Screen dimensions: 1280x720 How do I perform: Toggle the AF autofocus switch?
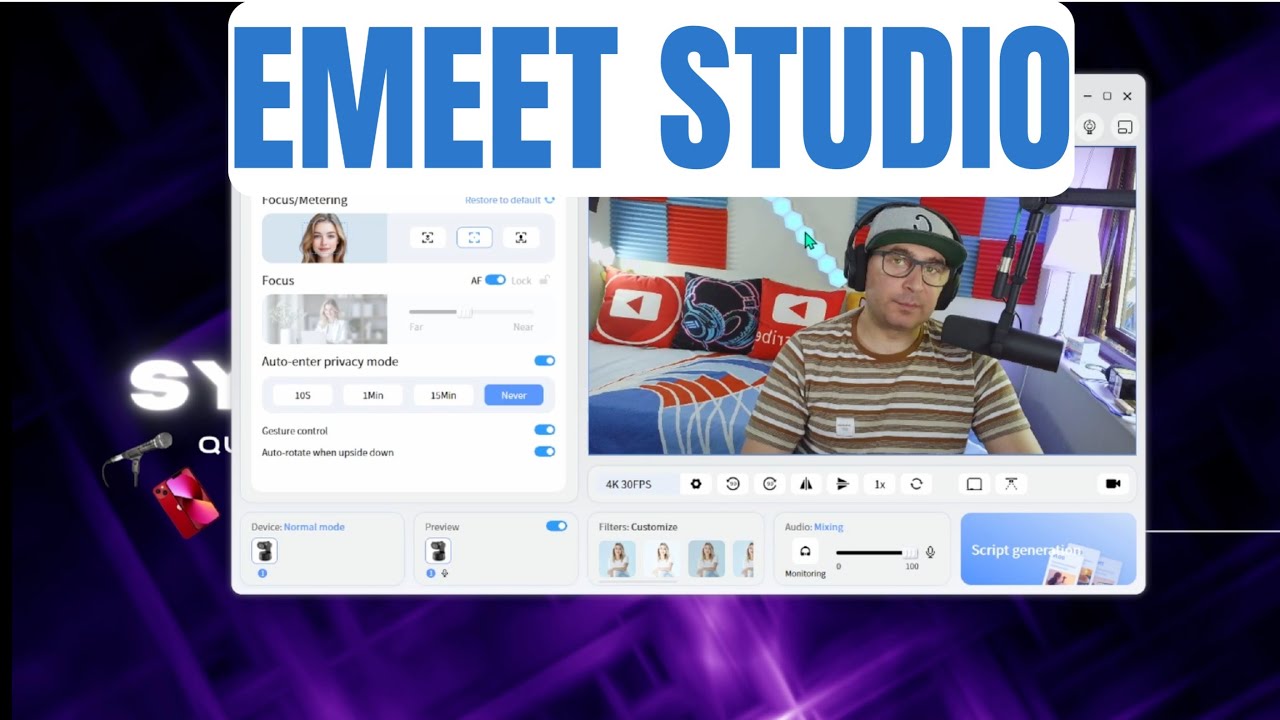tap(495, 280)
